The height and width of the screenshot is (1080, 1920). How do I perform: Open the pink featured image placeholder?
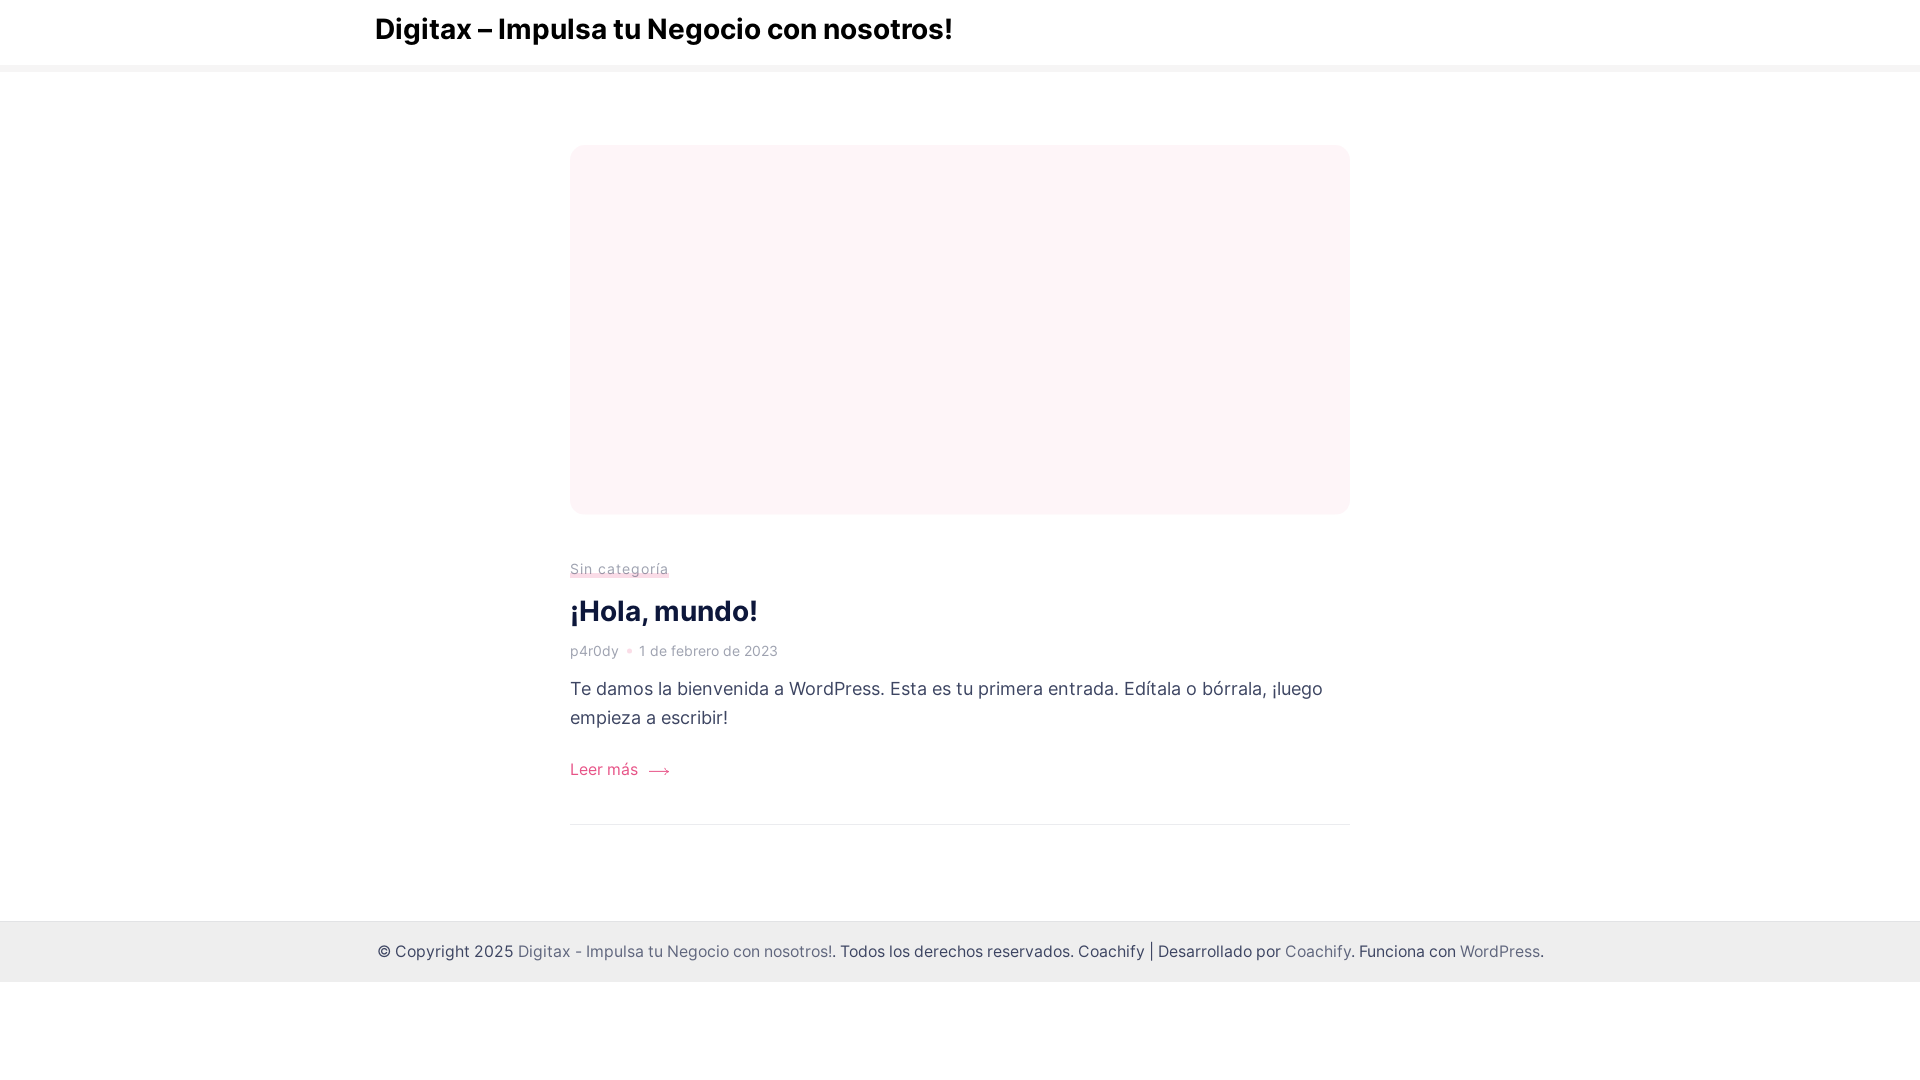pos(960,330)
